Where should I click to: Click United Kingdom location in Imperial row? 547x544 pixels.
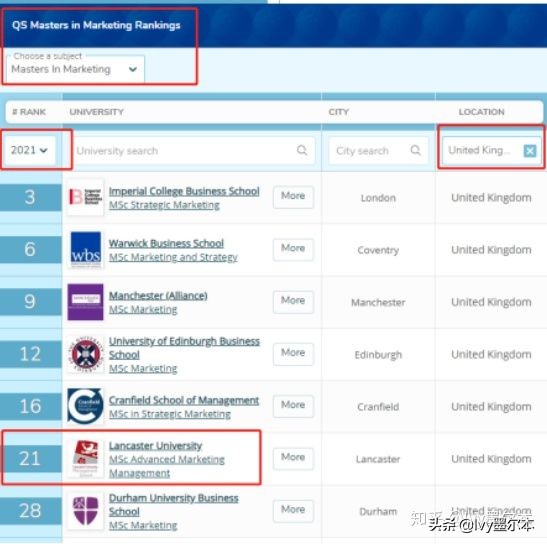pos(491,198)
